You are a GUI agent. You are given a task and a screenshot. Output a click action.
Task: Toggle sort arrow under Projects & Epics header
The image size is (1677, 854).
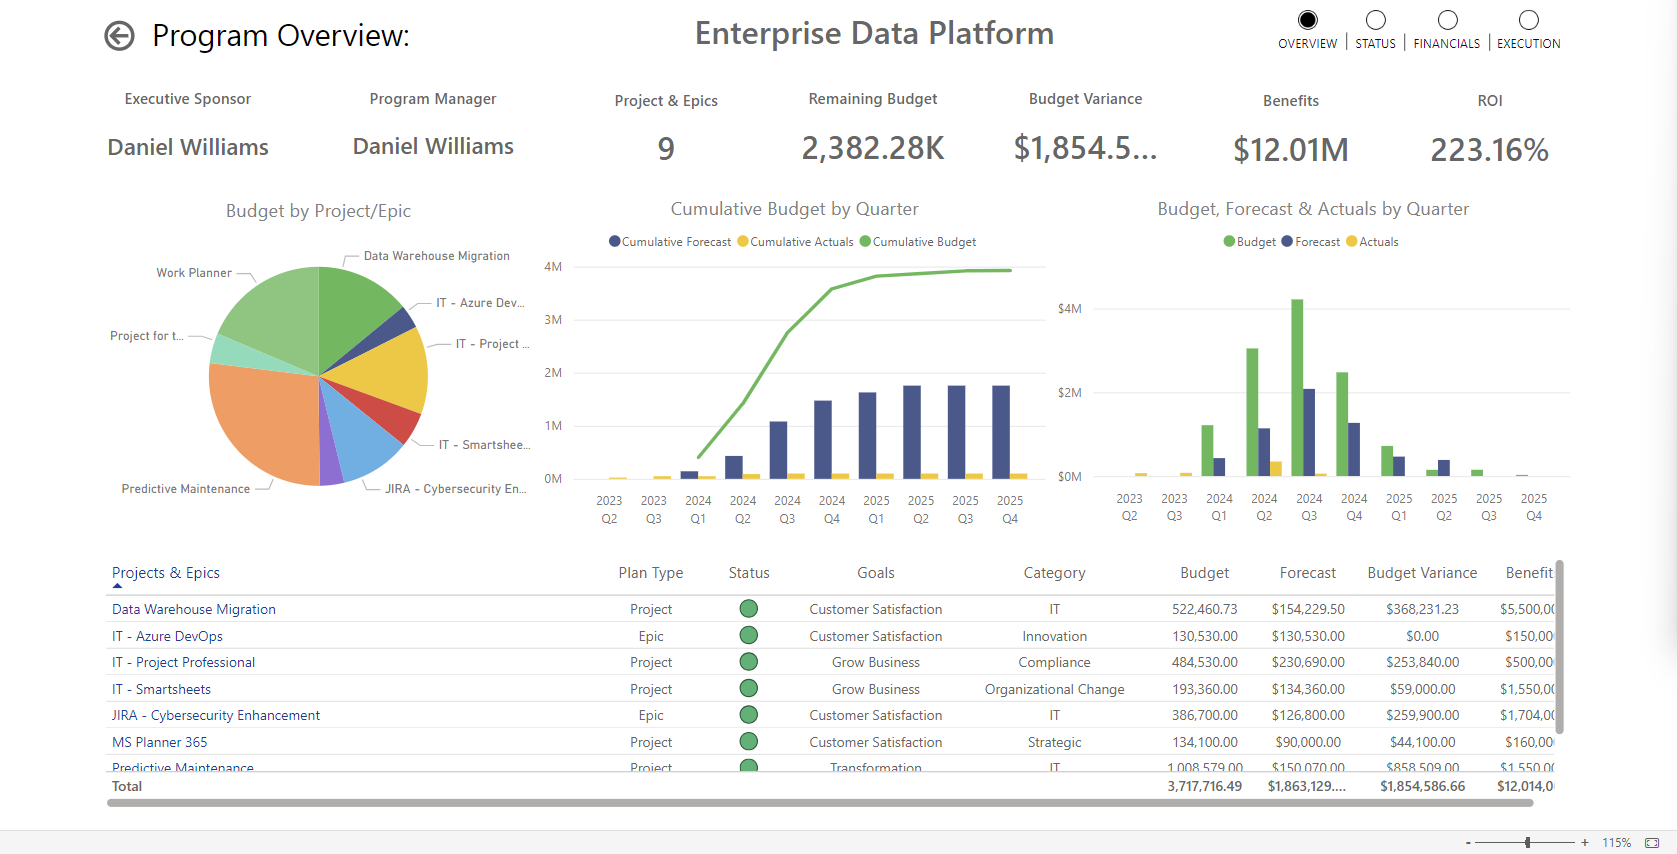[x=117, y=586]
